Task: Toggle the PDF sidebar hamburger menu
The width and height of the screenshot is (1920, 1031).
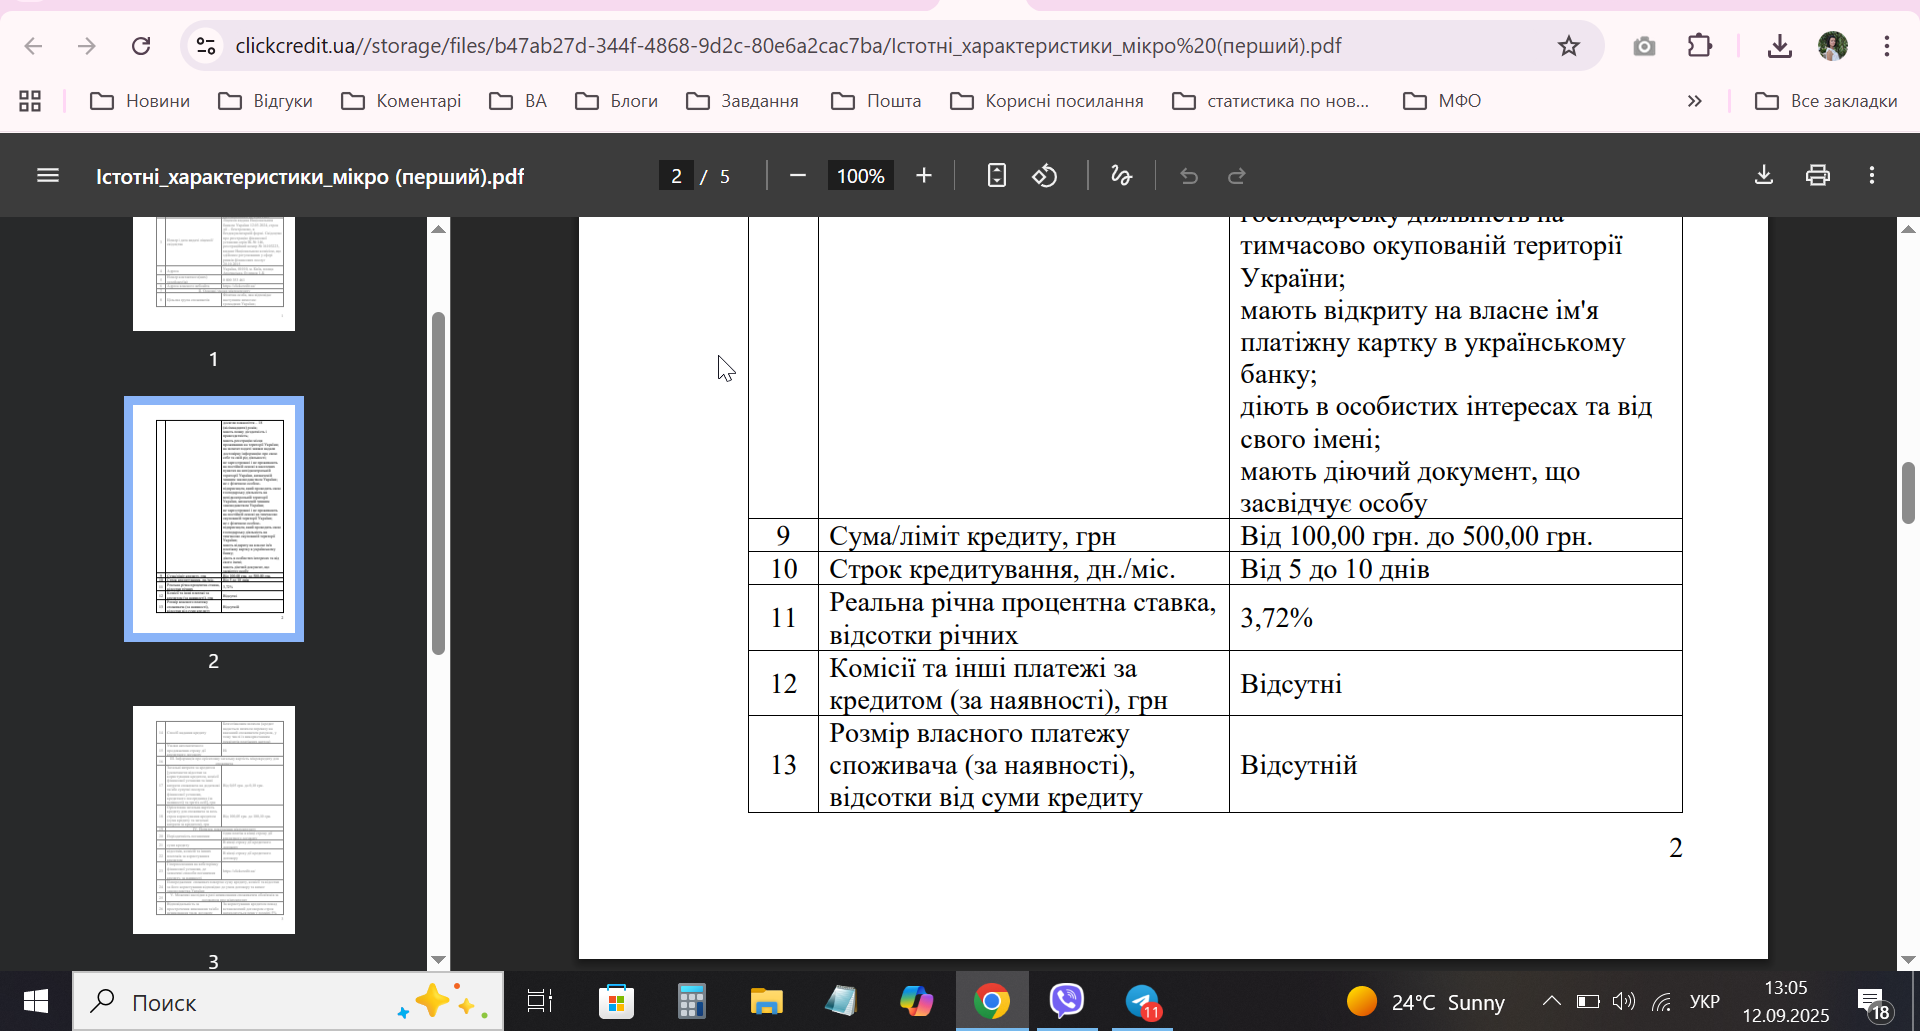Action: (48, 176)
